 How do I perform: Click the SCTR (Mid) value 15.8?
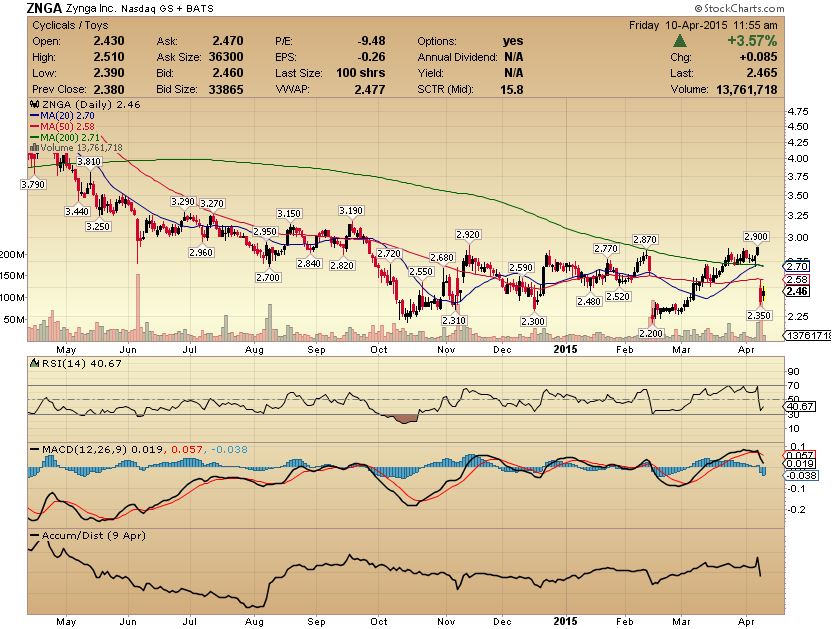click(512, 89)
